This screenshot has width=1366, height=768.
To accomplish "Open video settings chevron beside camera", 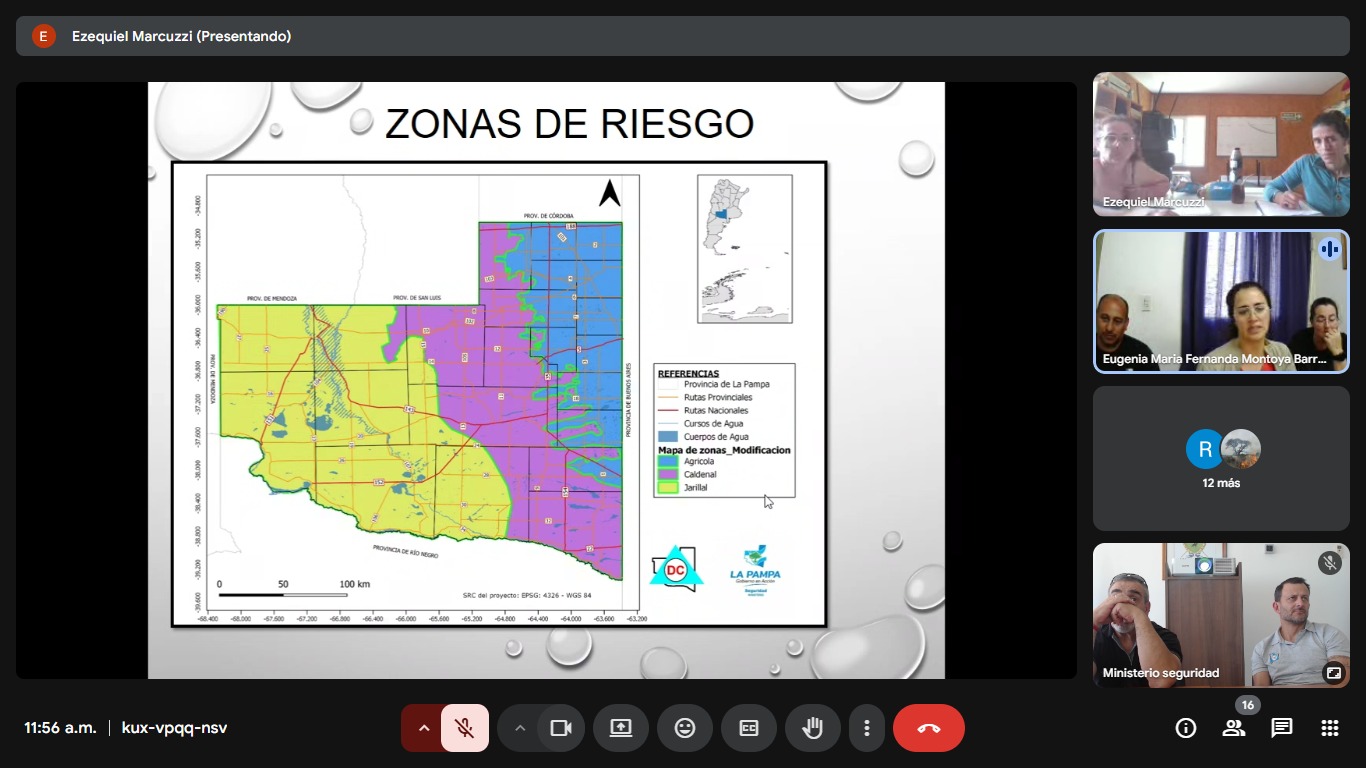I will coord(519,728).
